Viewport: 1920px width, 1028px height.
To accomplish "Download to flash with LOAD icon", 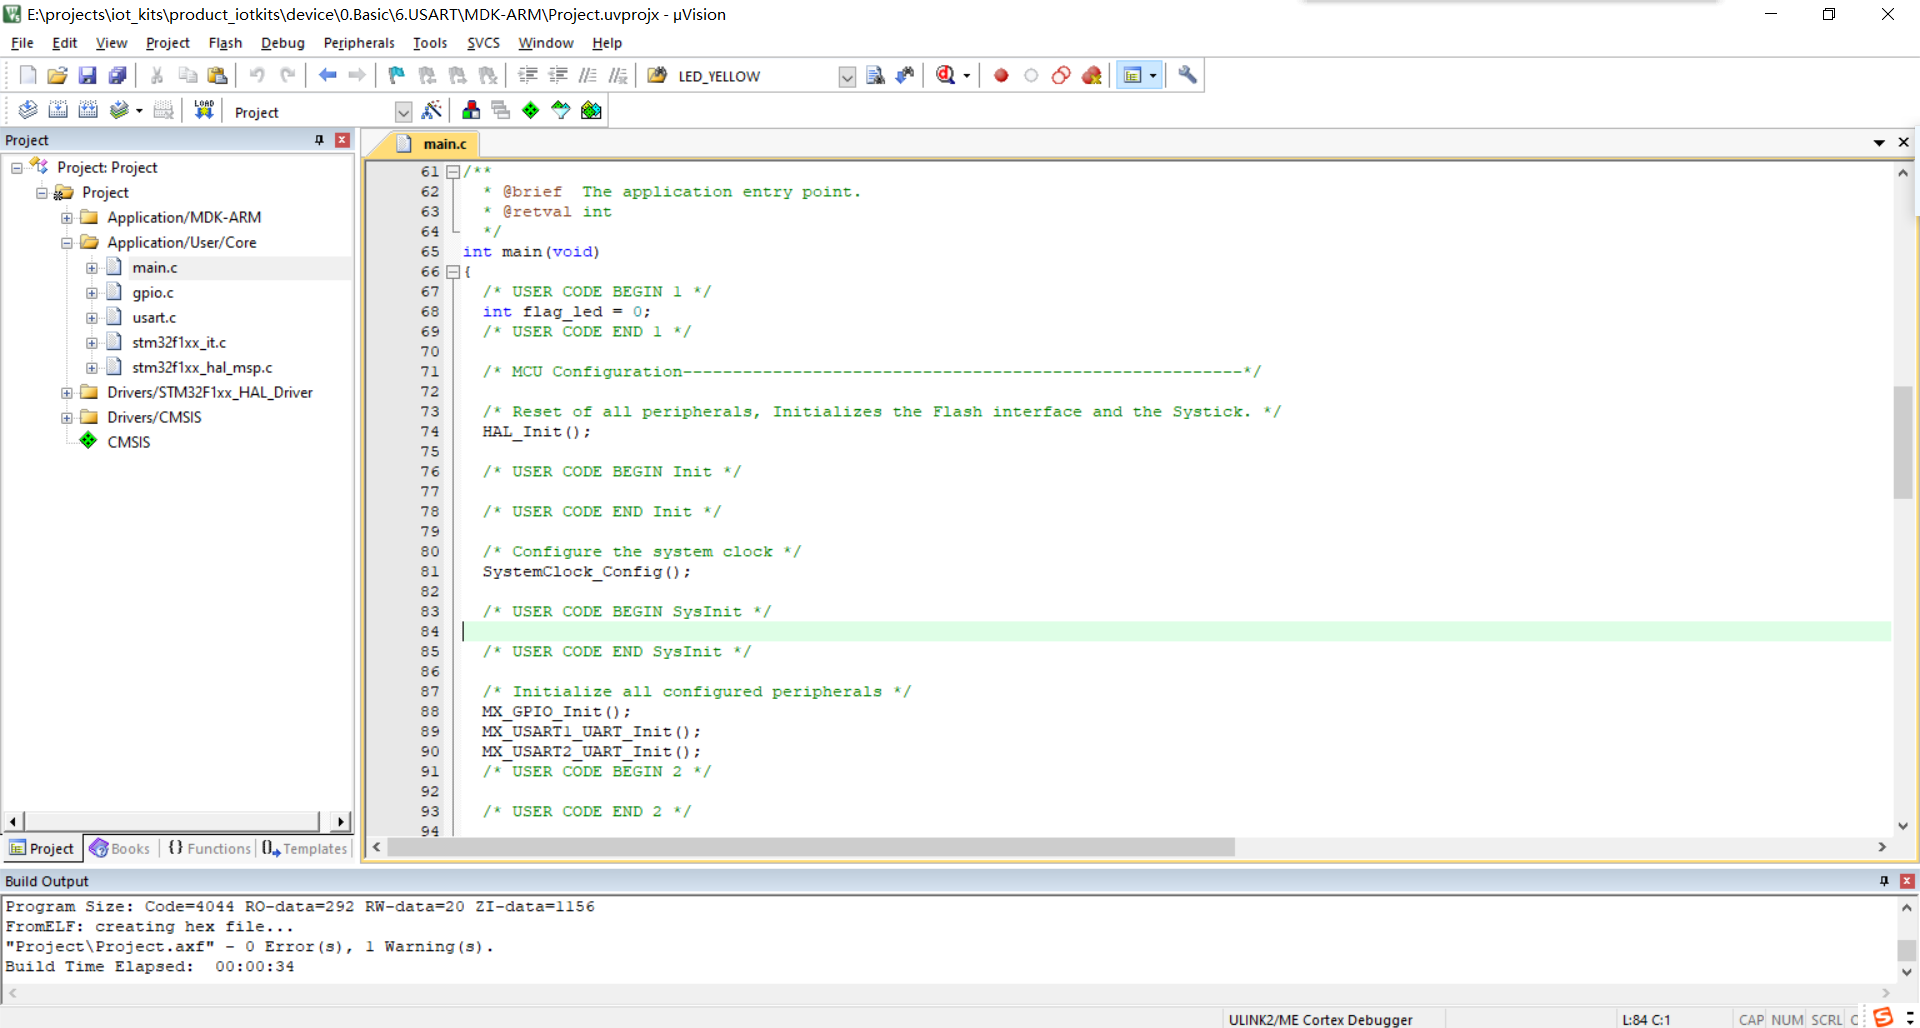I will [204, 110].
